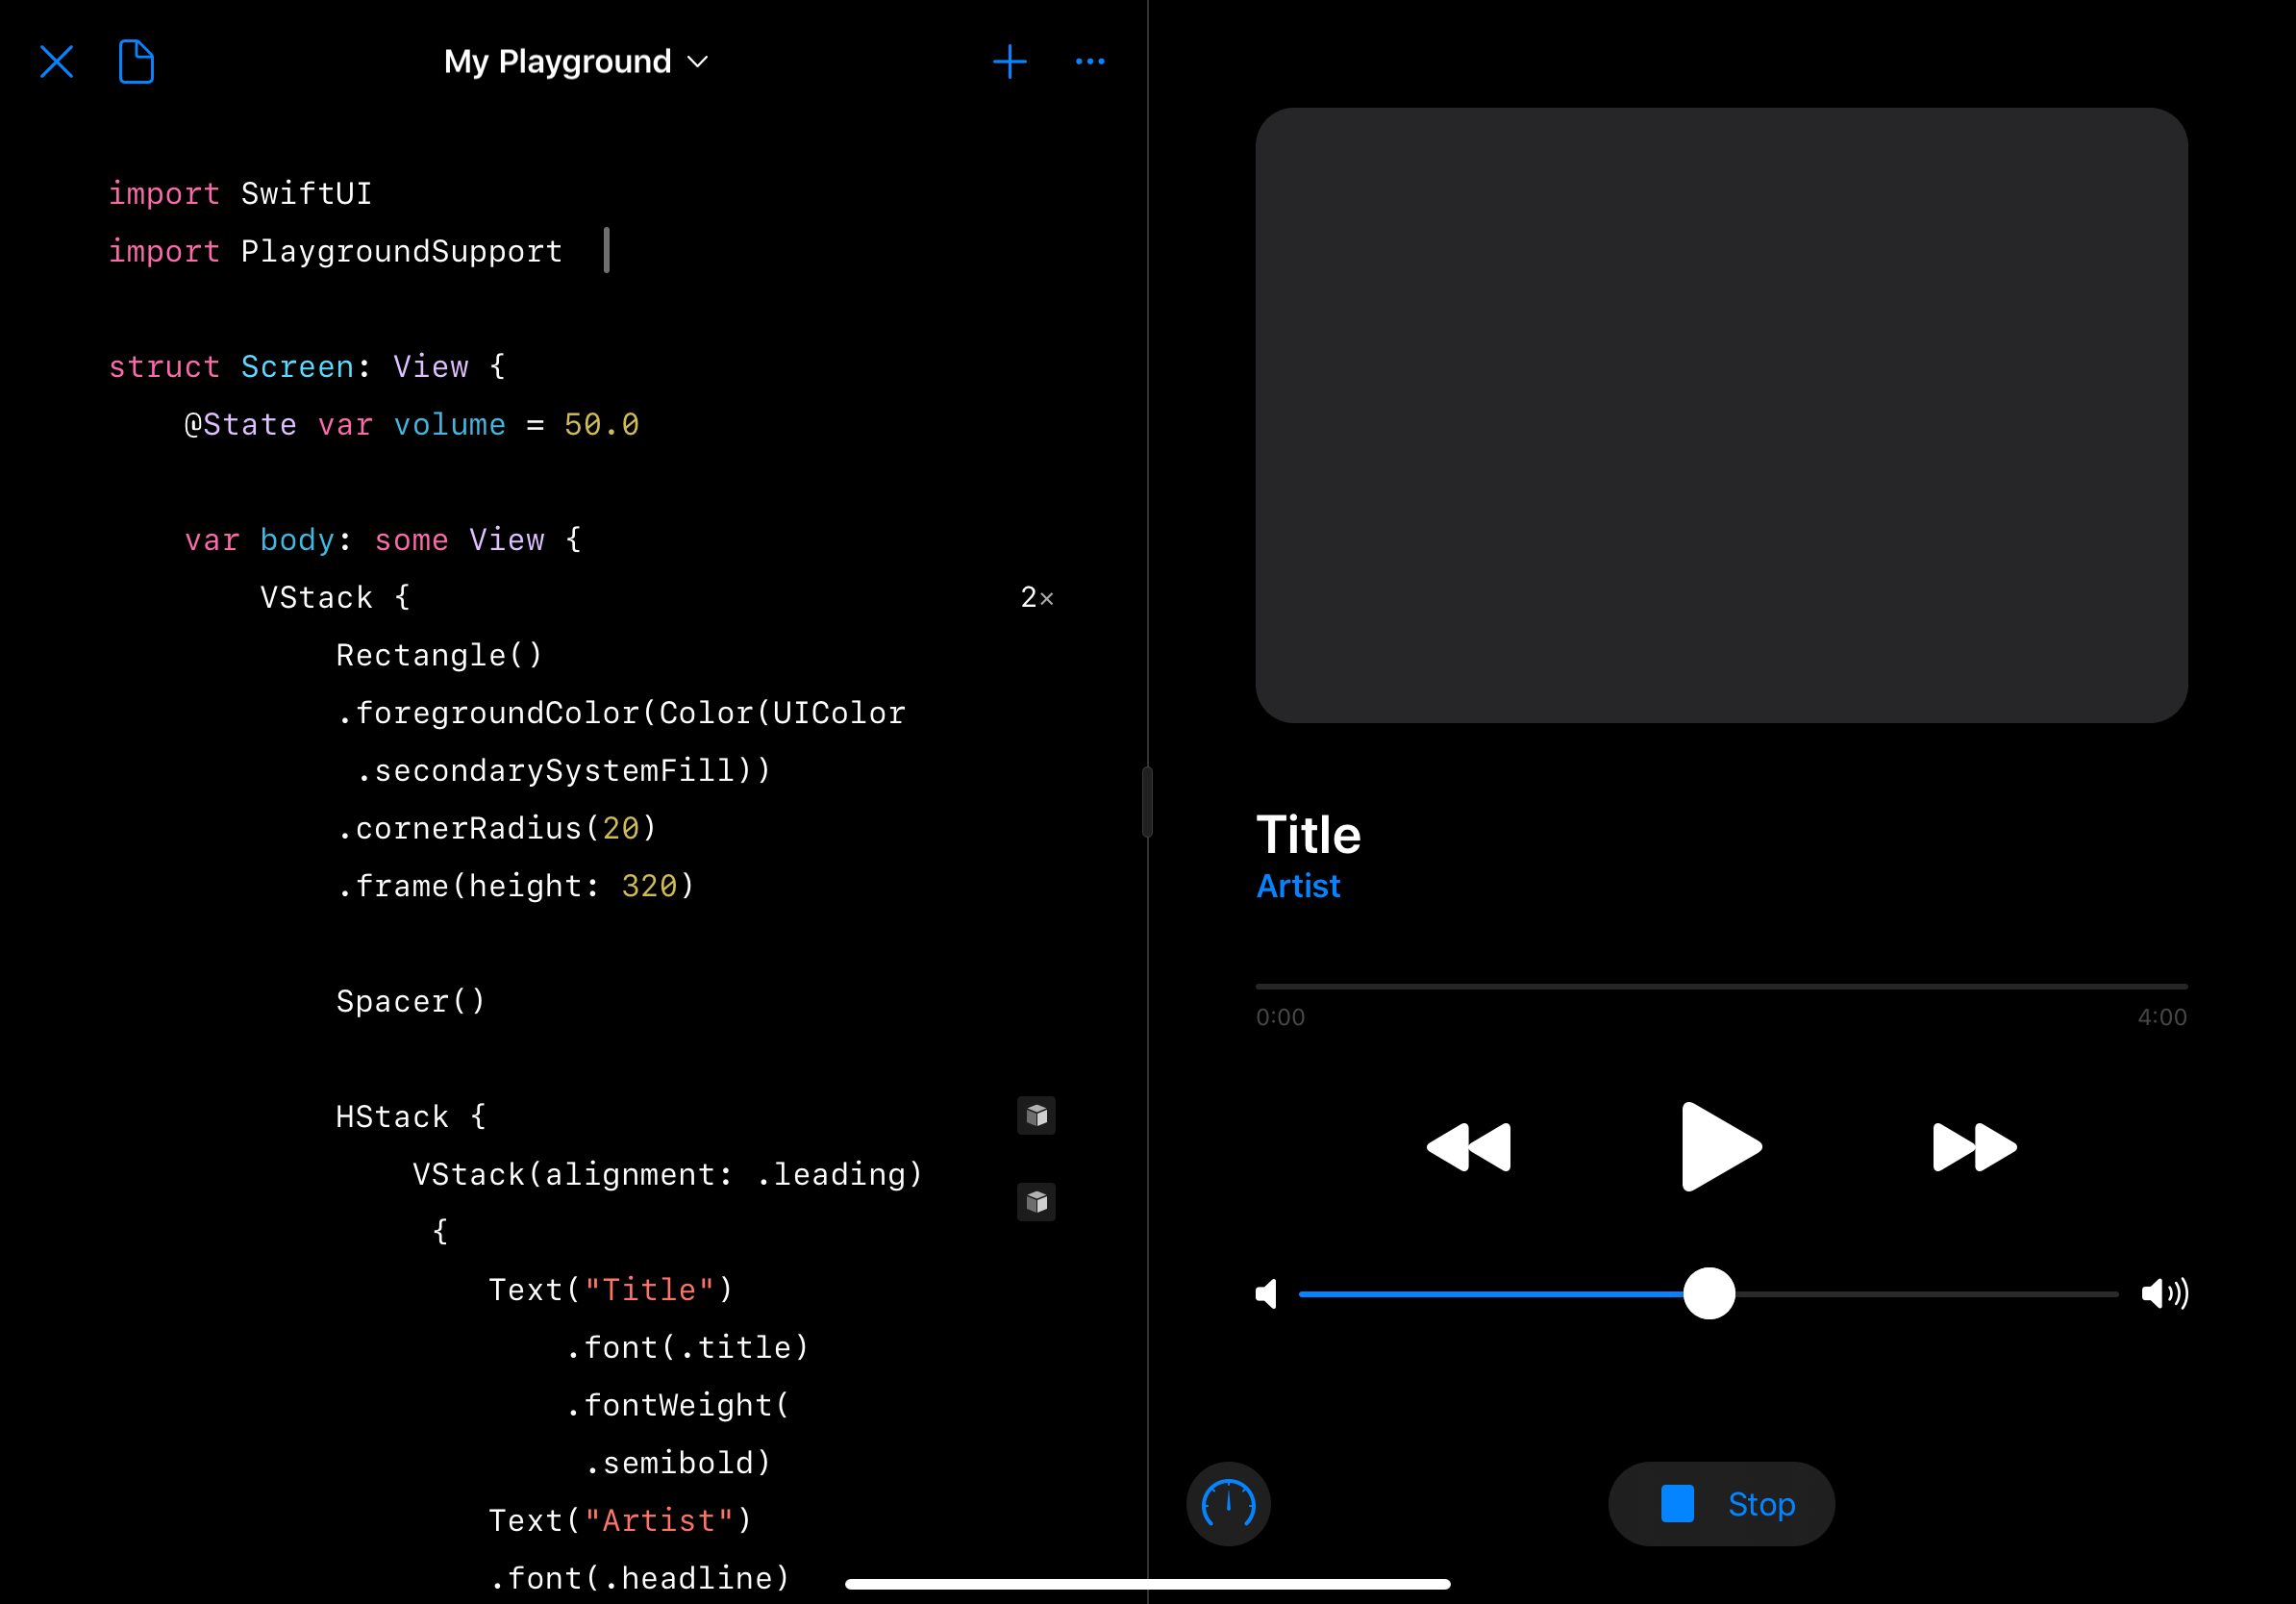The height and width of the screenshot is (1604, 2296).
Task: Click the Artist label in preview
Action: 1298,886
